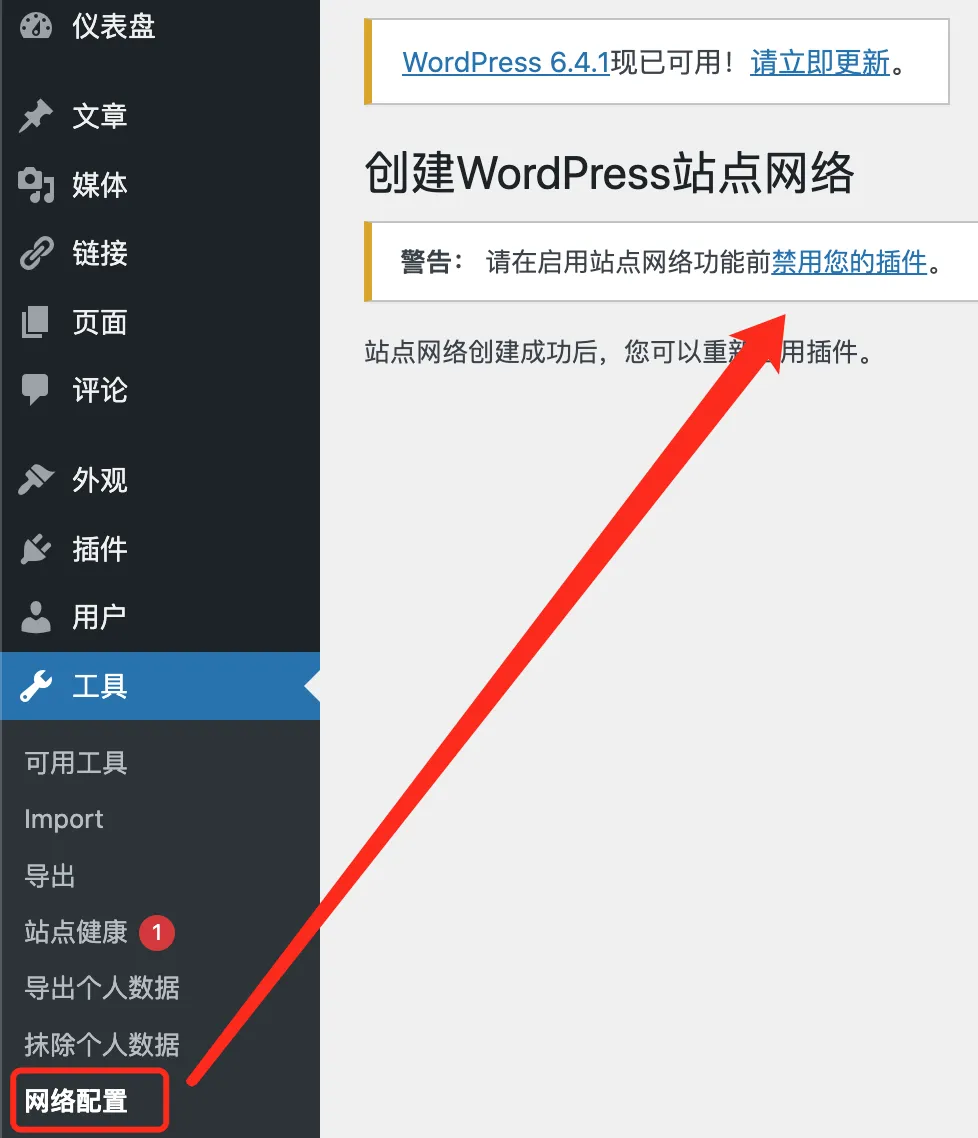Click the paintbrush icon beside 外观

(36, 480)
